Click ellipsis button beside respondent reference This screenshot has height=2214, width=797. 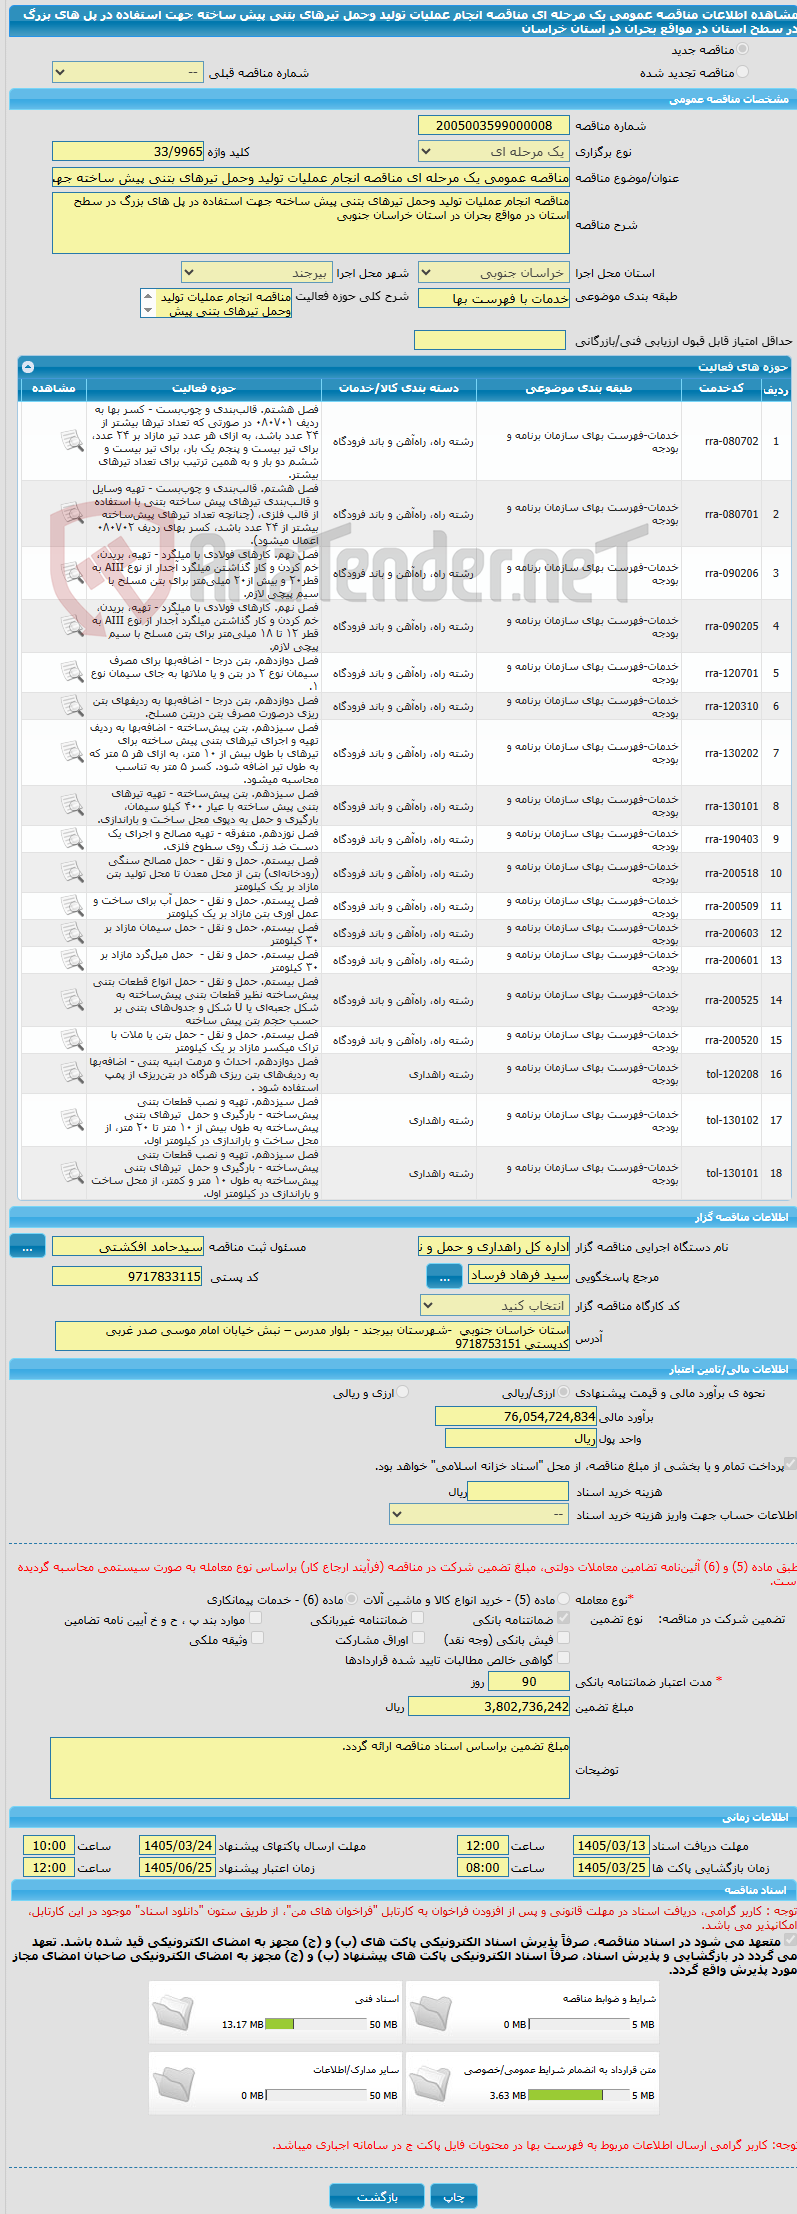coord(444,1276)
